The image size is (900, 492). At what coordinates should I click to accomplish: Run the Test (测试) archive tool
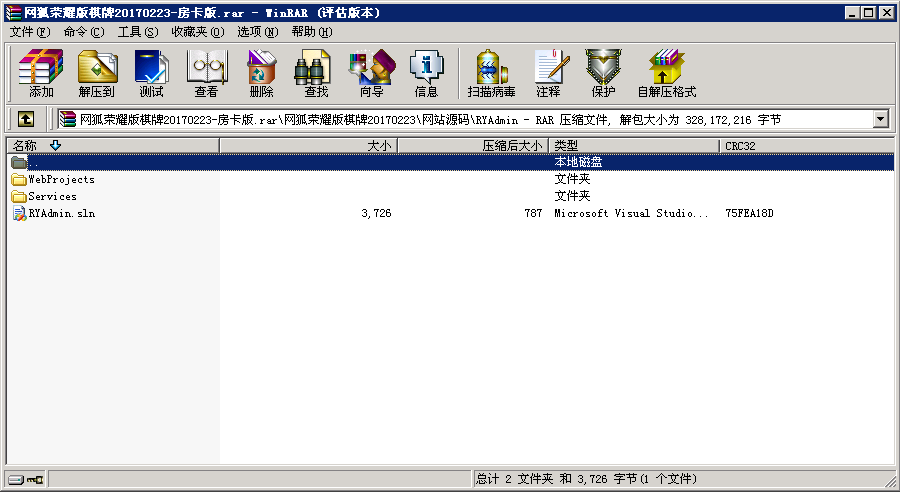tap(151, 73)
